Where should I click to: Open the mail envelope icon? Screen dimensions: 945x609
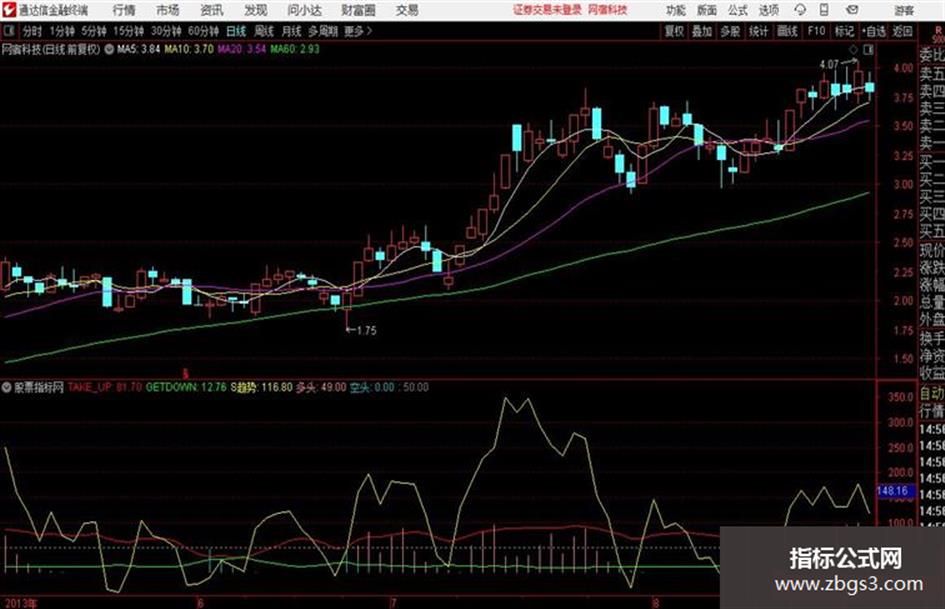(x=852, y=10)
